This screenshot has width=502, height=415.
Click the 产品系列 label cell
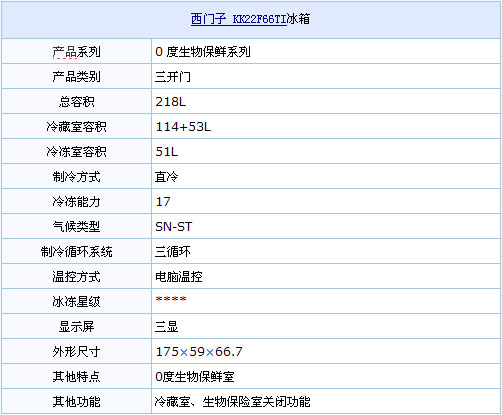pos(76,52)
